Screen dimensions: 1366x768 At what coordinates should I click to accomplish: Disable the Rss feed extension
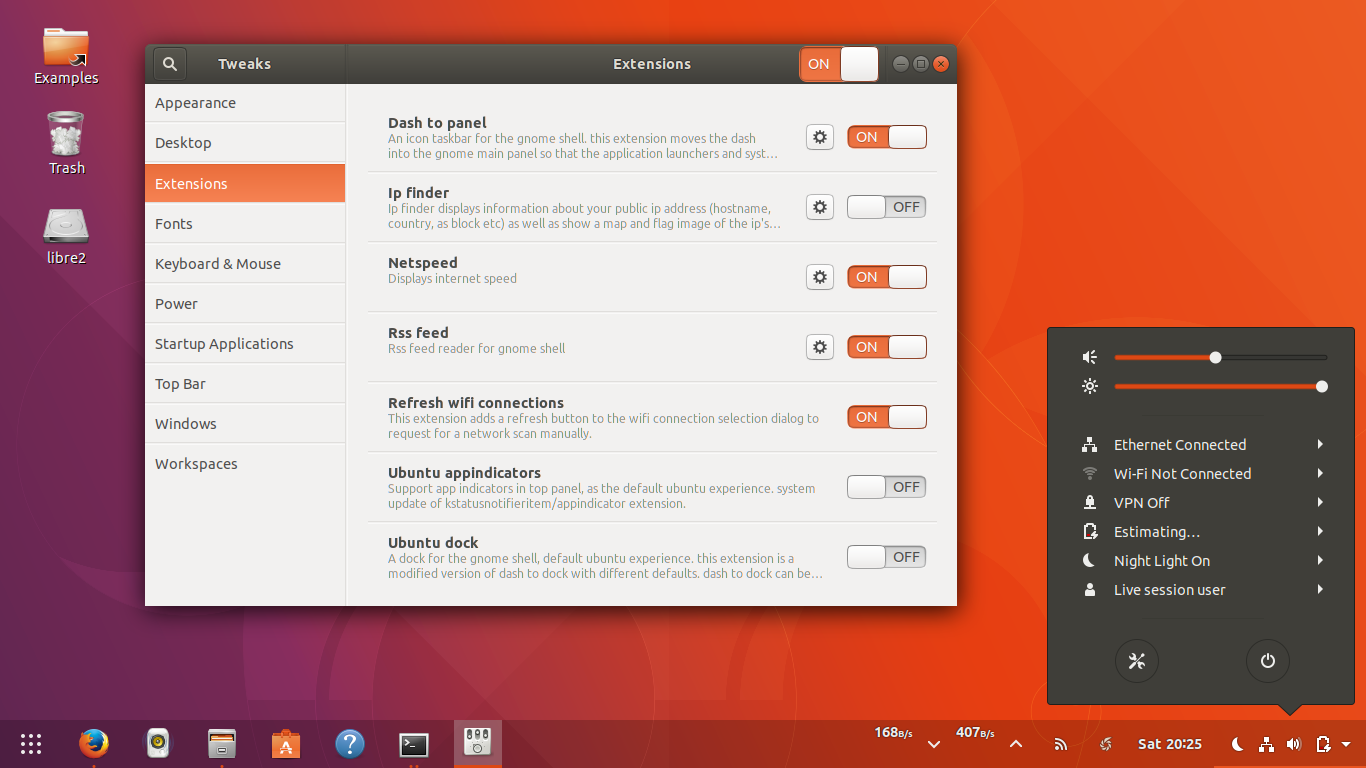coord(887,347)
